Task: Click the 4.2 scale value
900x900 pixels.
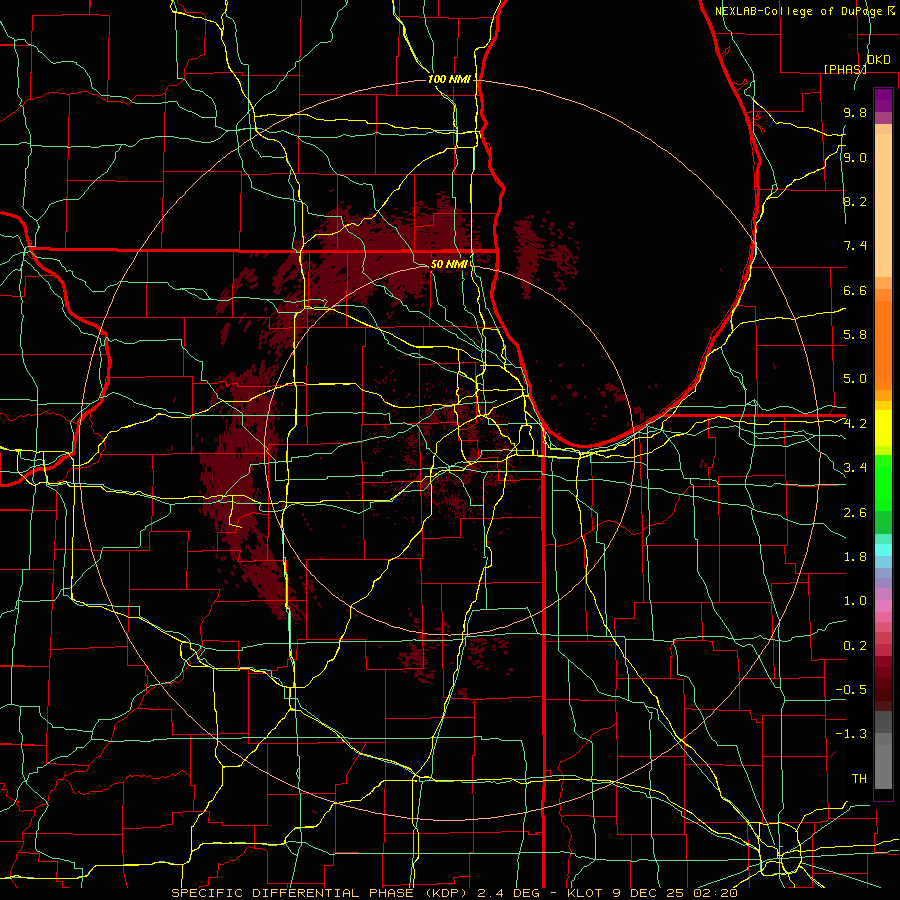Action: coord(855,424)
